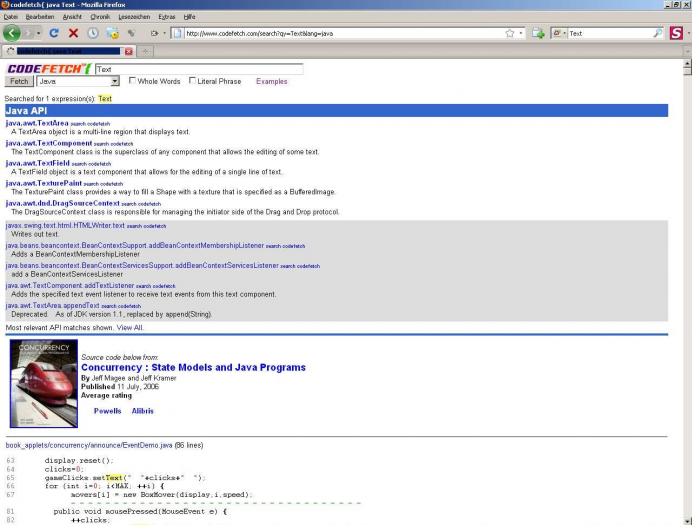Image resolution: width=692 pixels, height=525 pixels.
Task: Open java.awt.dnd.DragSourceContext link
Action: click(x=63, y=203)
